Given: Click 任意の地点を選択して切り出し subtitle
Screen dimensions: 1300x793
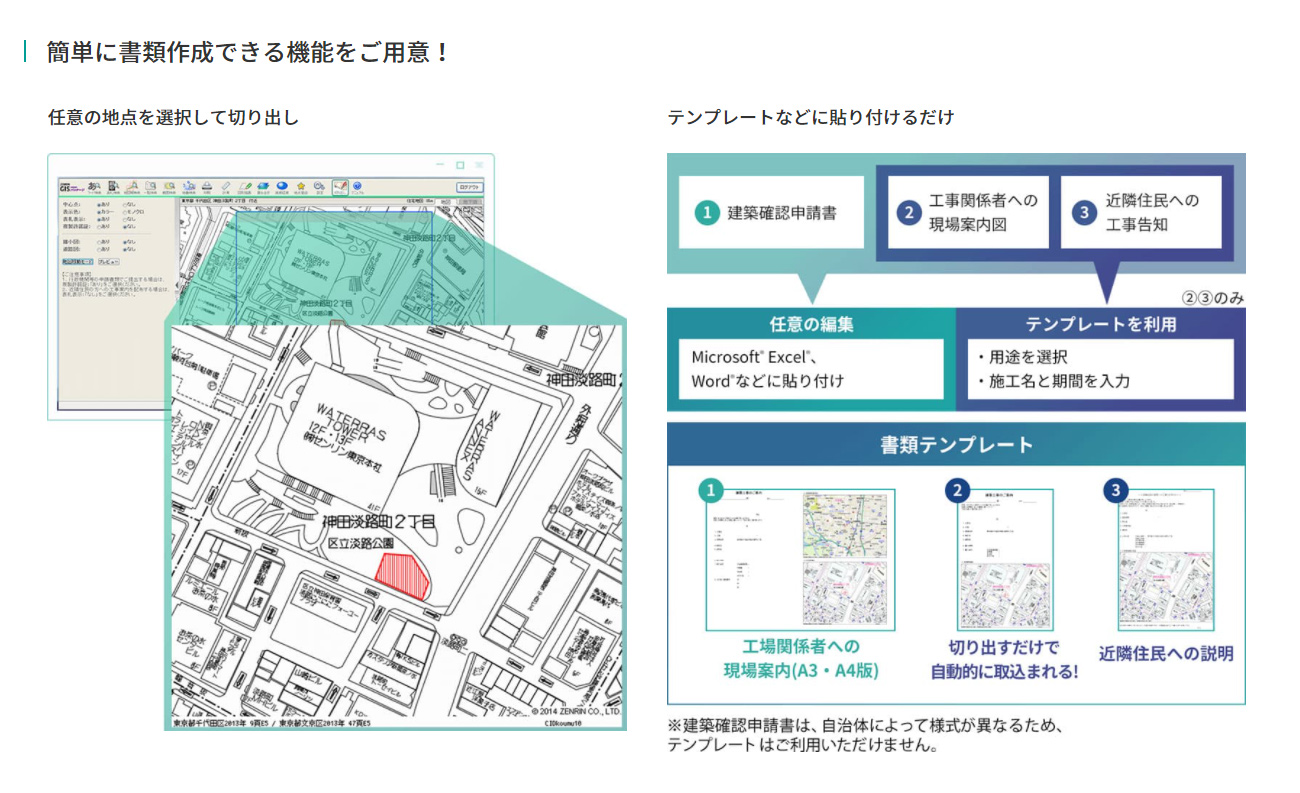Looking at the screenshot, I should pyautogui.click(x=173, y=117).
